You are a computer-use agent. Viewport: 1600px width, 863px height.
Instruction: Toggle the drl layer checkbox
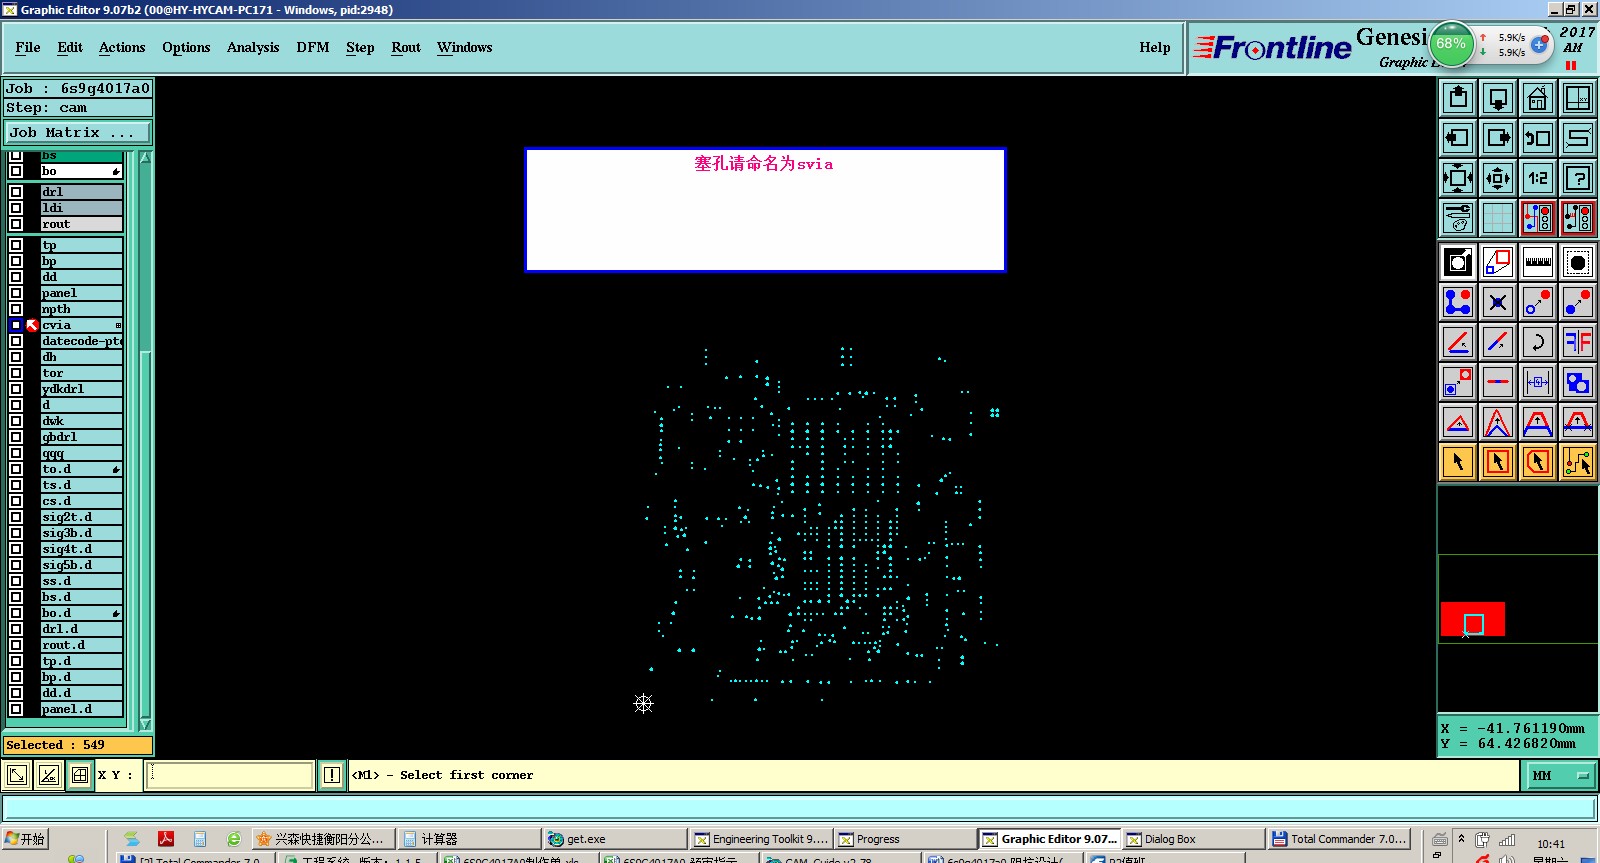click(16, 192)
